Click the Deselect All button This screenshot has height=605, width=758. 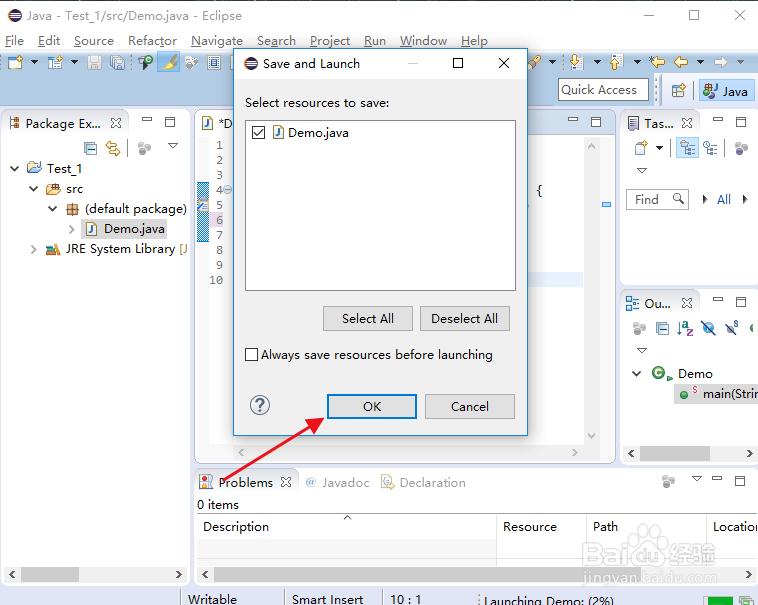point(465,318)
